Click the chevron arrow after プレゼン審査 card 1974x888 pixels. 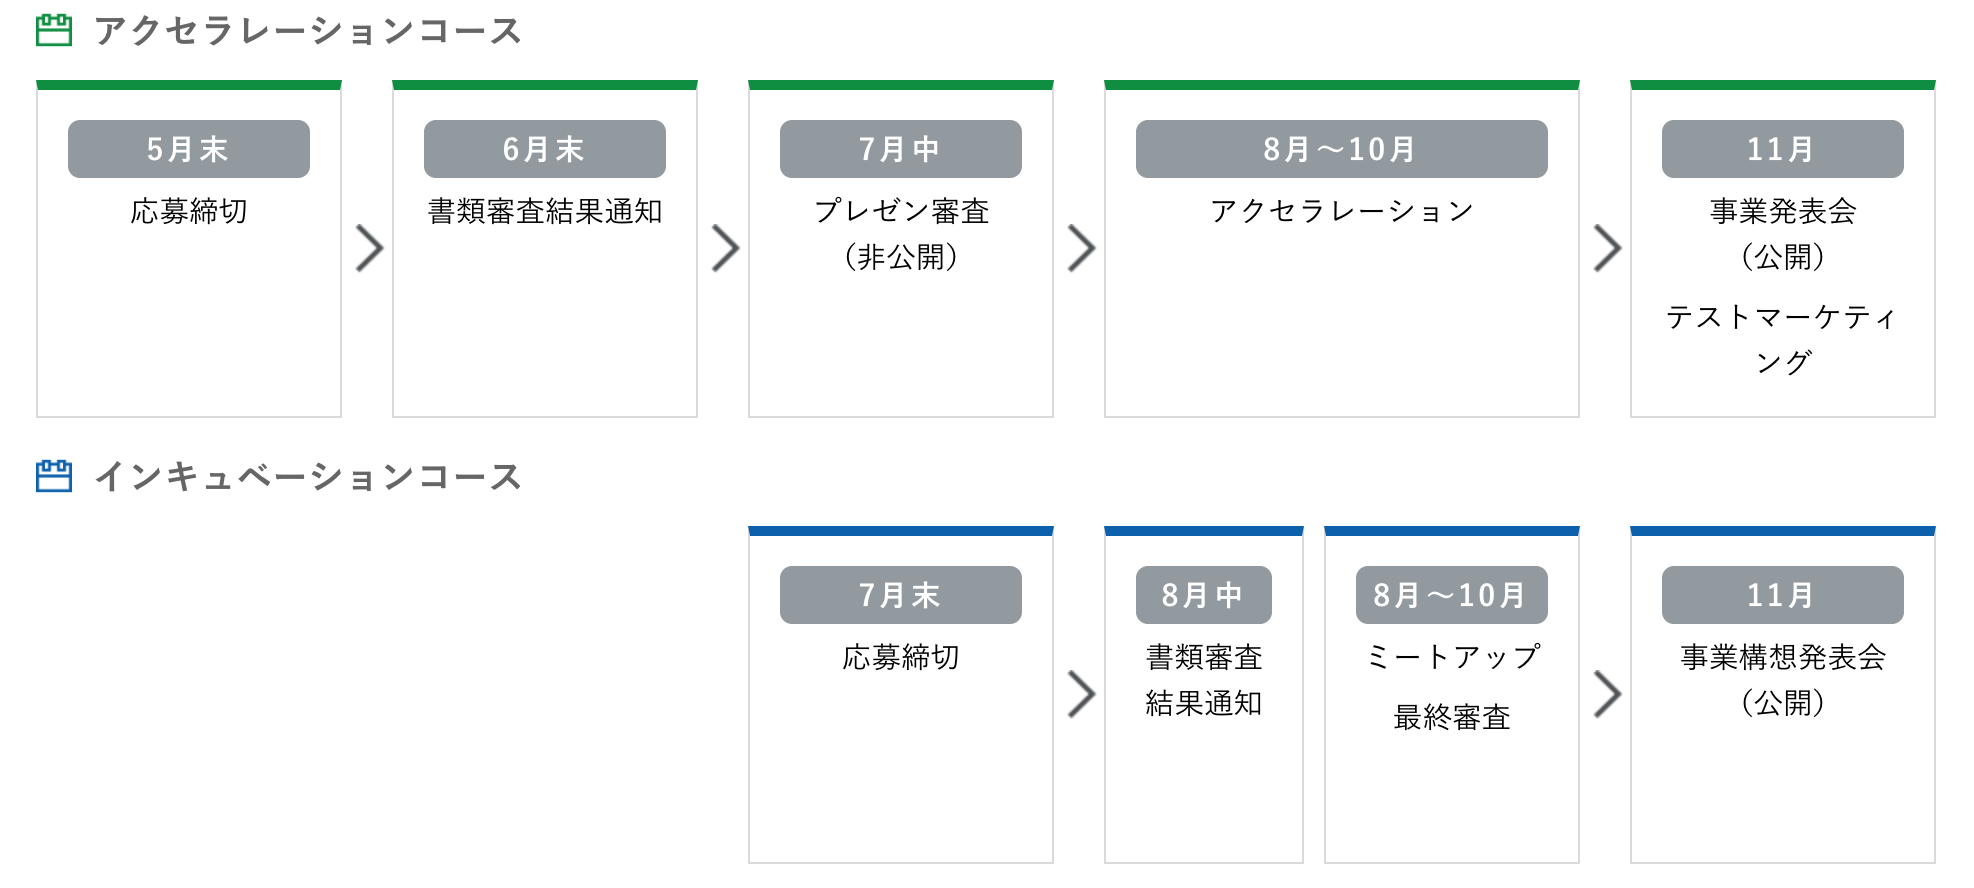[x=1081, y=248]
